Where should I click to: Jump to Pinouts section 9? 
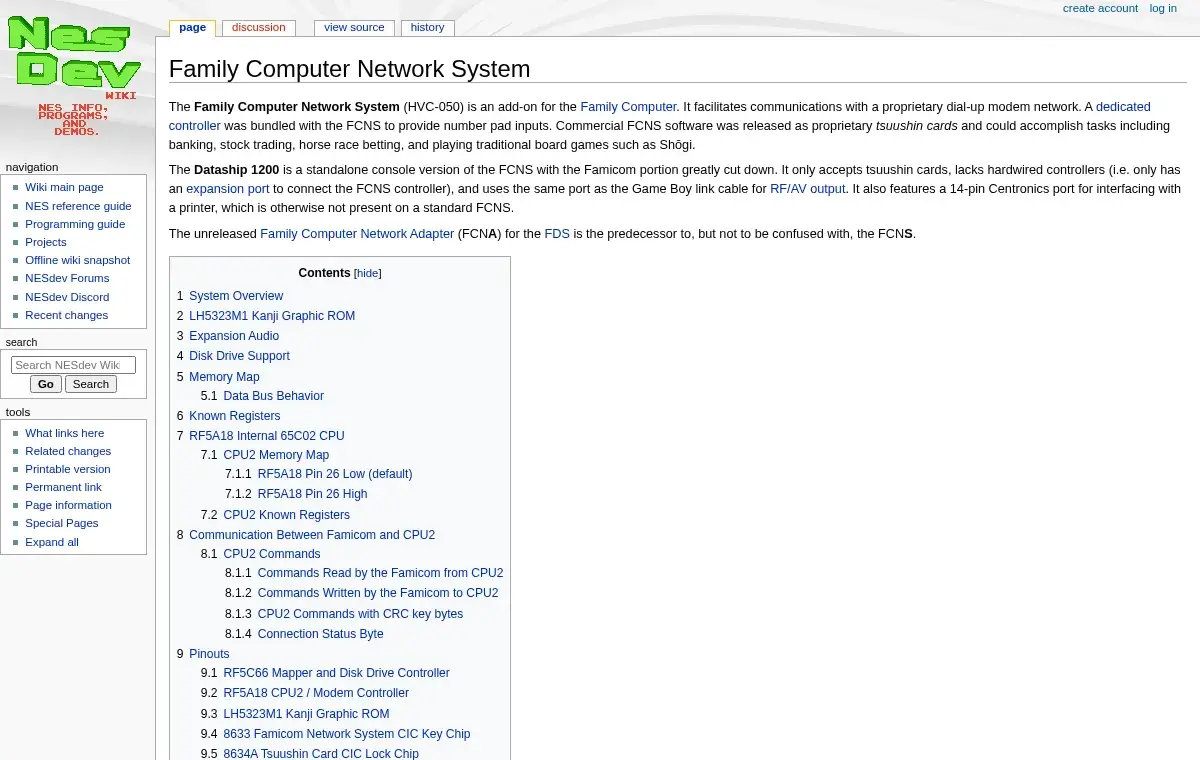pyautogui.click(x=209, y=654)
